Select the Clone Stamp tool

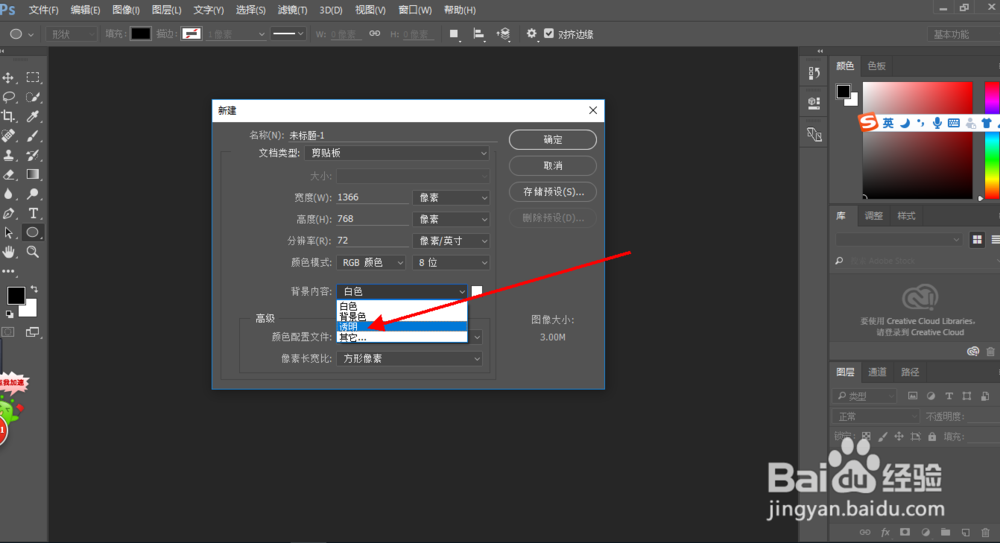click(x=8, y=155)
